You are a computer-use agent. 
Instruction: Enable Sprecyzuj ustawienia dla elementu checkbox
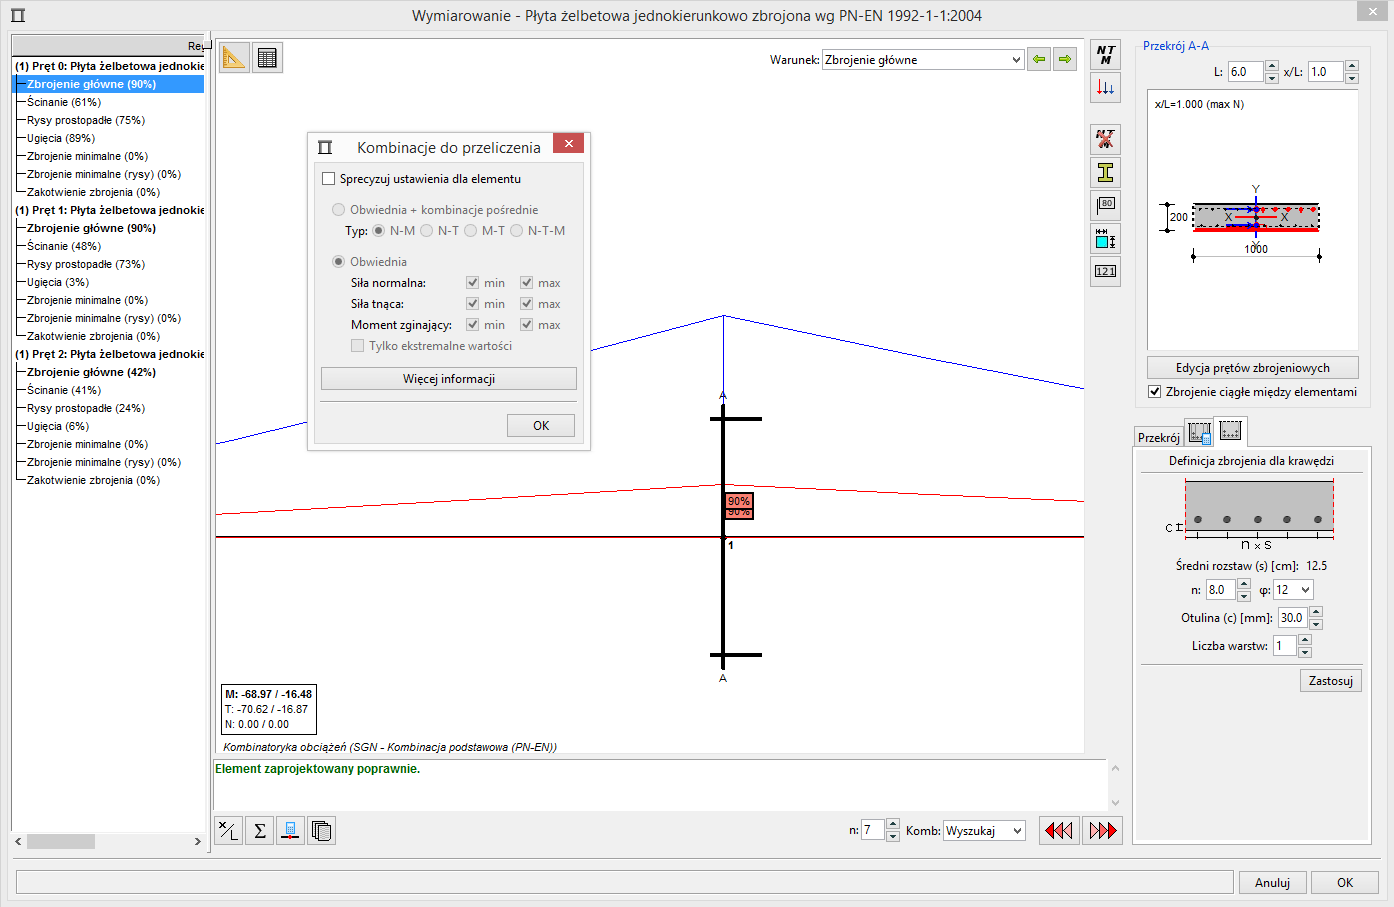coord(328,179)
